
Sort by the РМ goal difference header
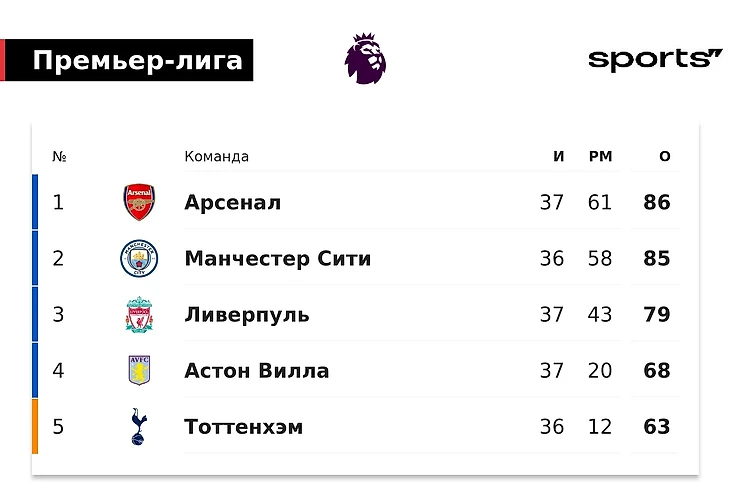[x=600, y=156]
